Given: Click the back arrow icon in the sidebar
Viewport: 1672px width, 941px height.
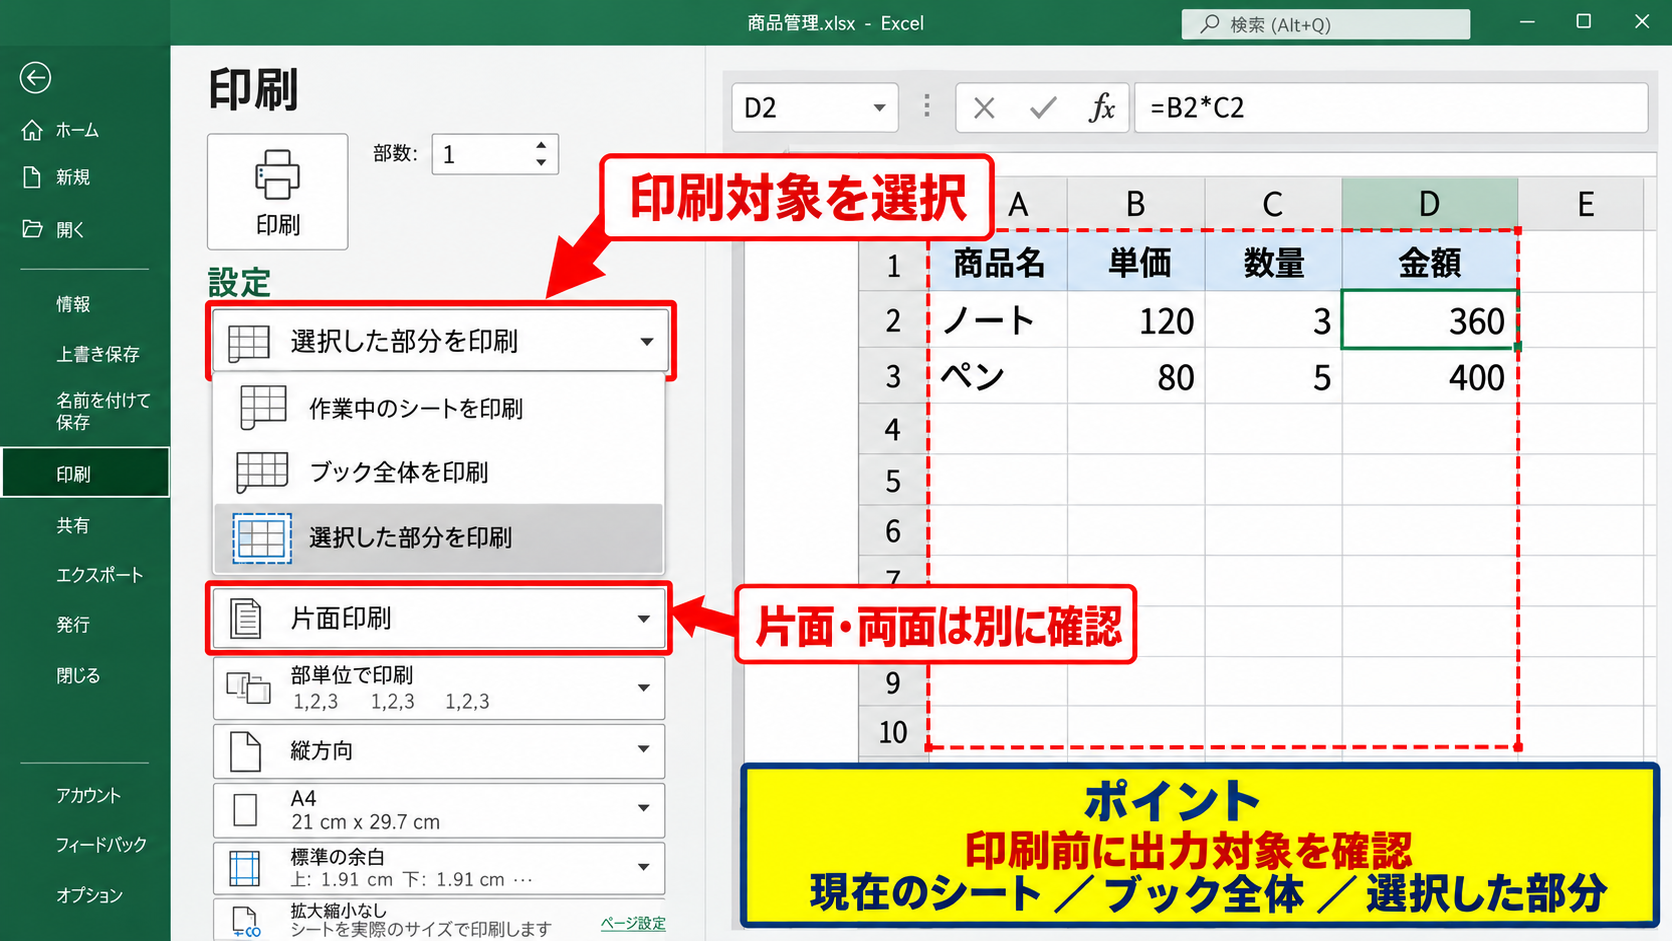Looking at the screenshot, I should tap(35, 77).
